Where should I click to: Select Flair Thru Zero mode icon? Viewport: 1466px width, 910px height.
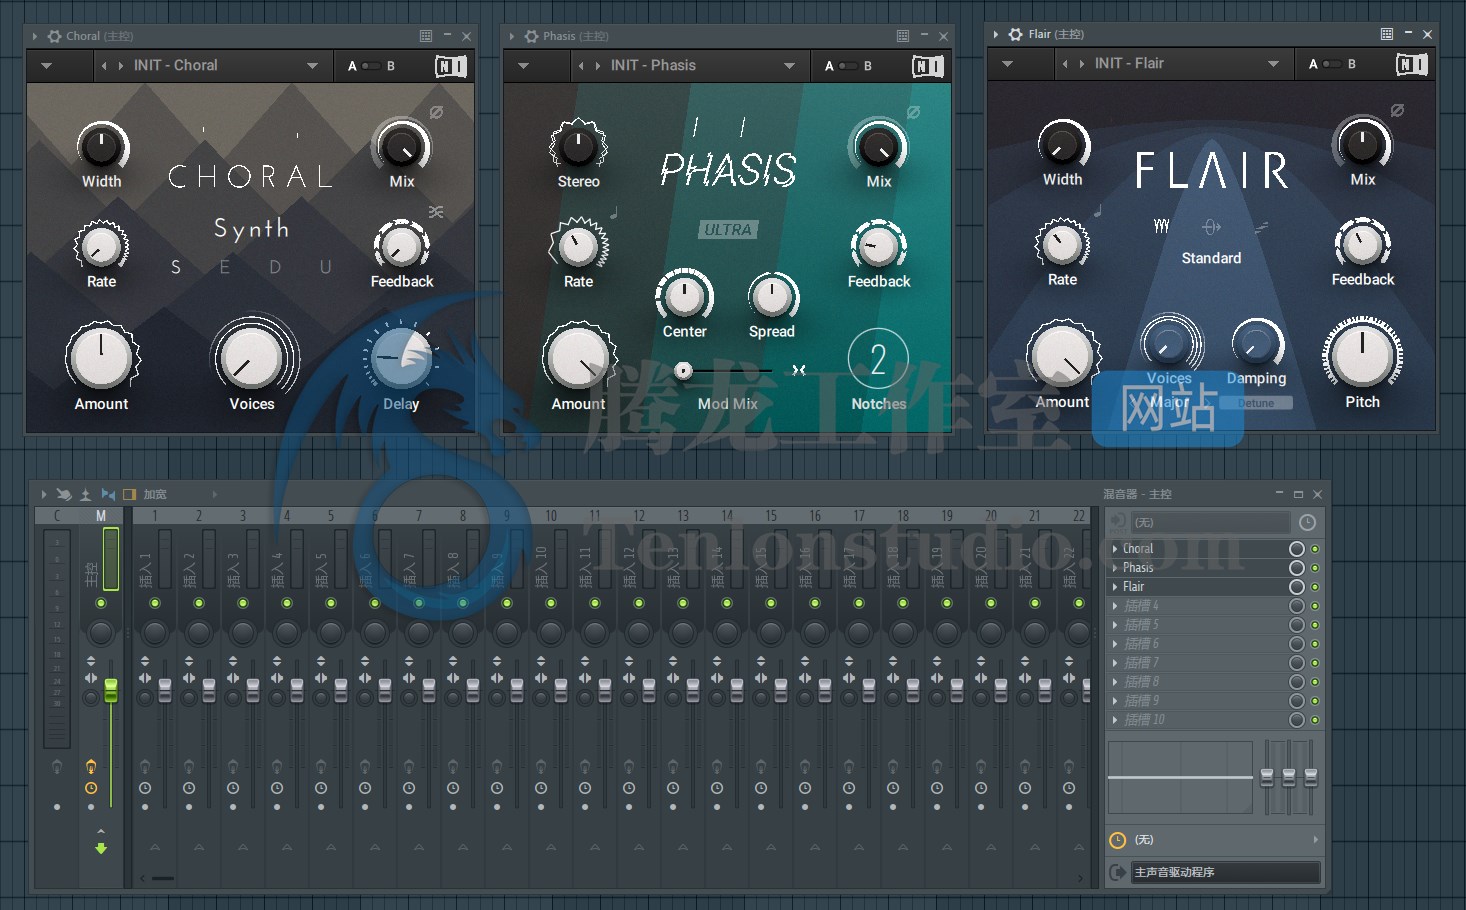pyautogui.click(x=1211, y=227)
